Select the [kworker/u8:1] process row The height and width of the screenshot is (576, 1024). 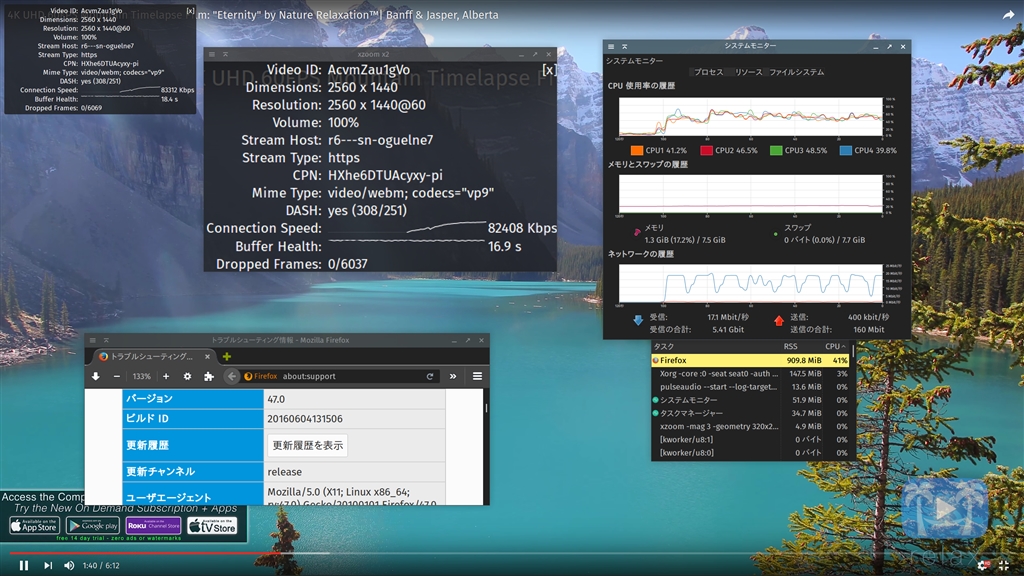[750, 439]
